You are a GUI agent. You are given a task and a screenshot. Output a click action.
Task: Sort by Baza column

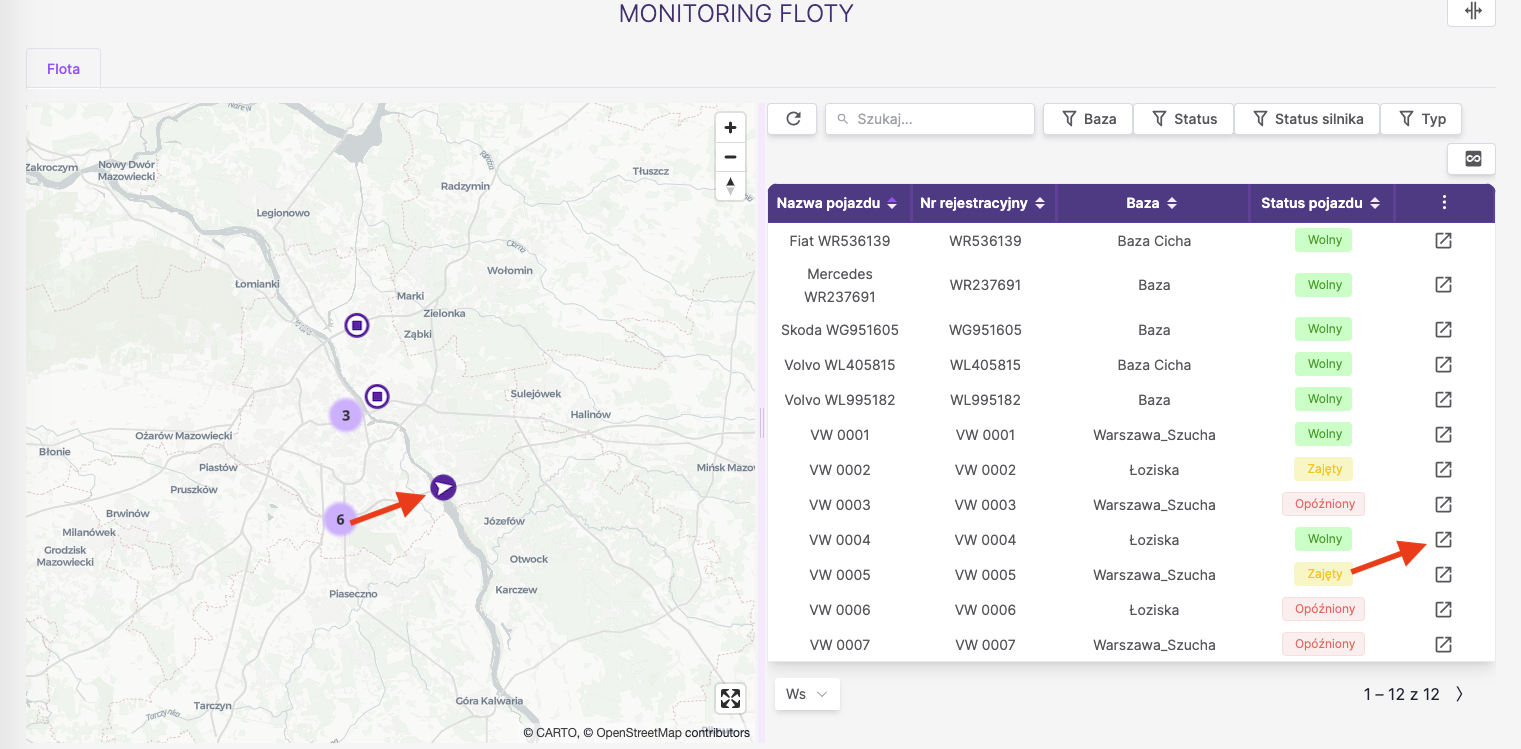click(1153, 203)
